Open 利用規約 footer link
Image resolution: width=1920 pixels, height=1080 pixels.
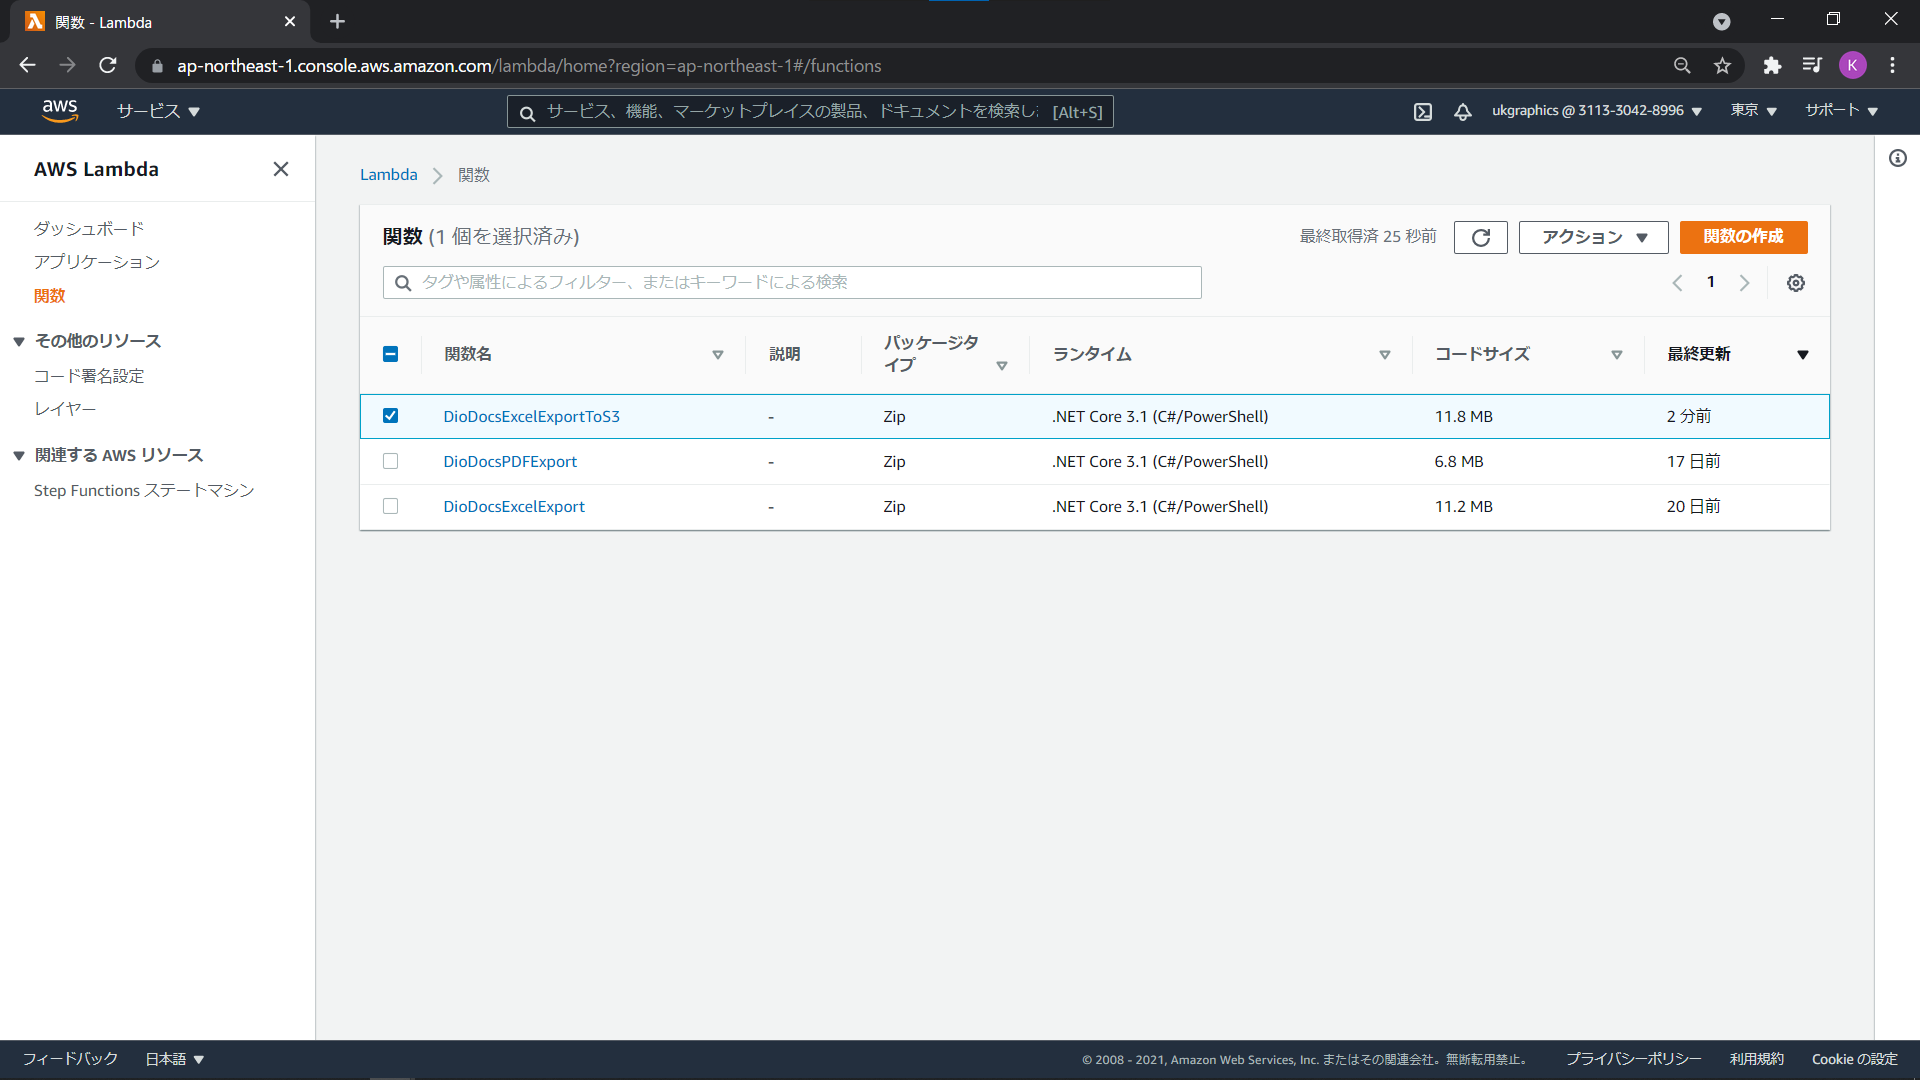(1757, 1059)
